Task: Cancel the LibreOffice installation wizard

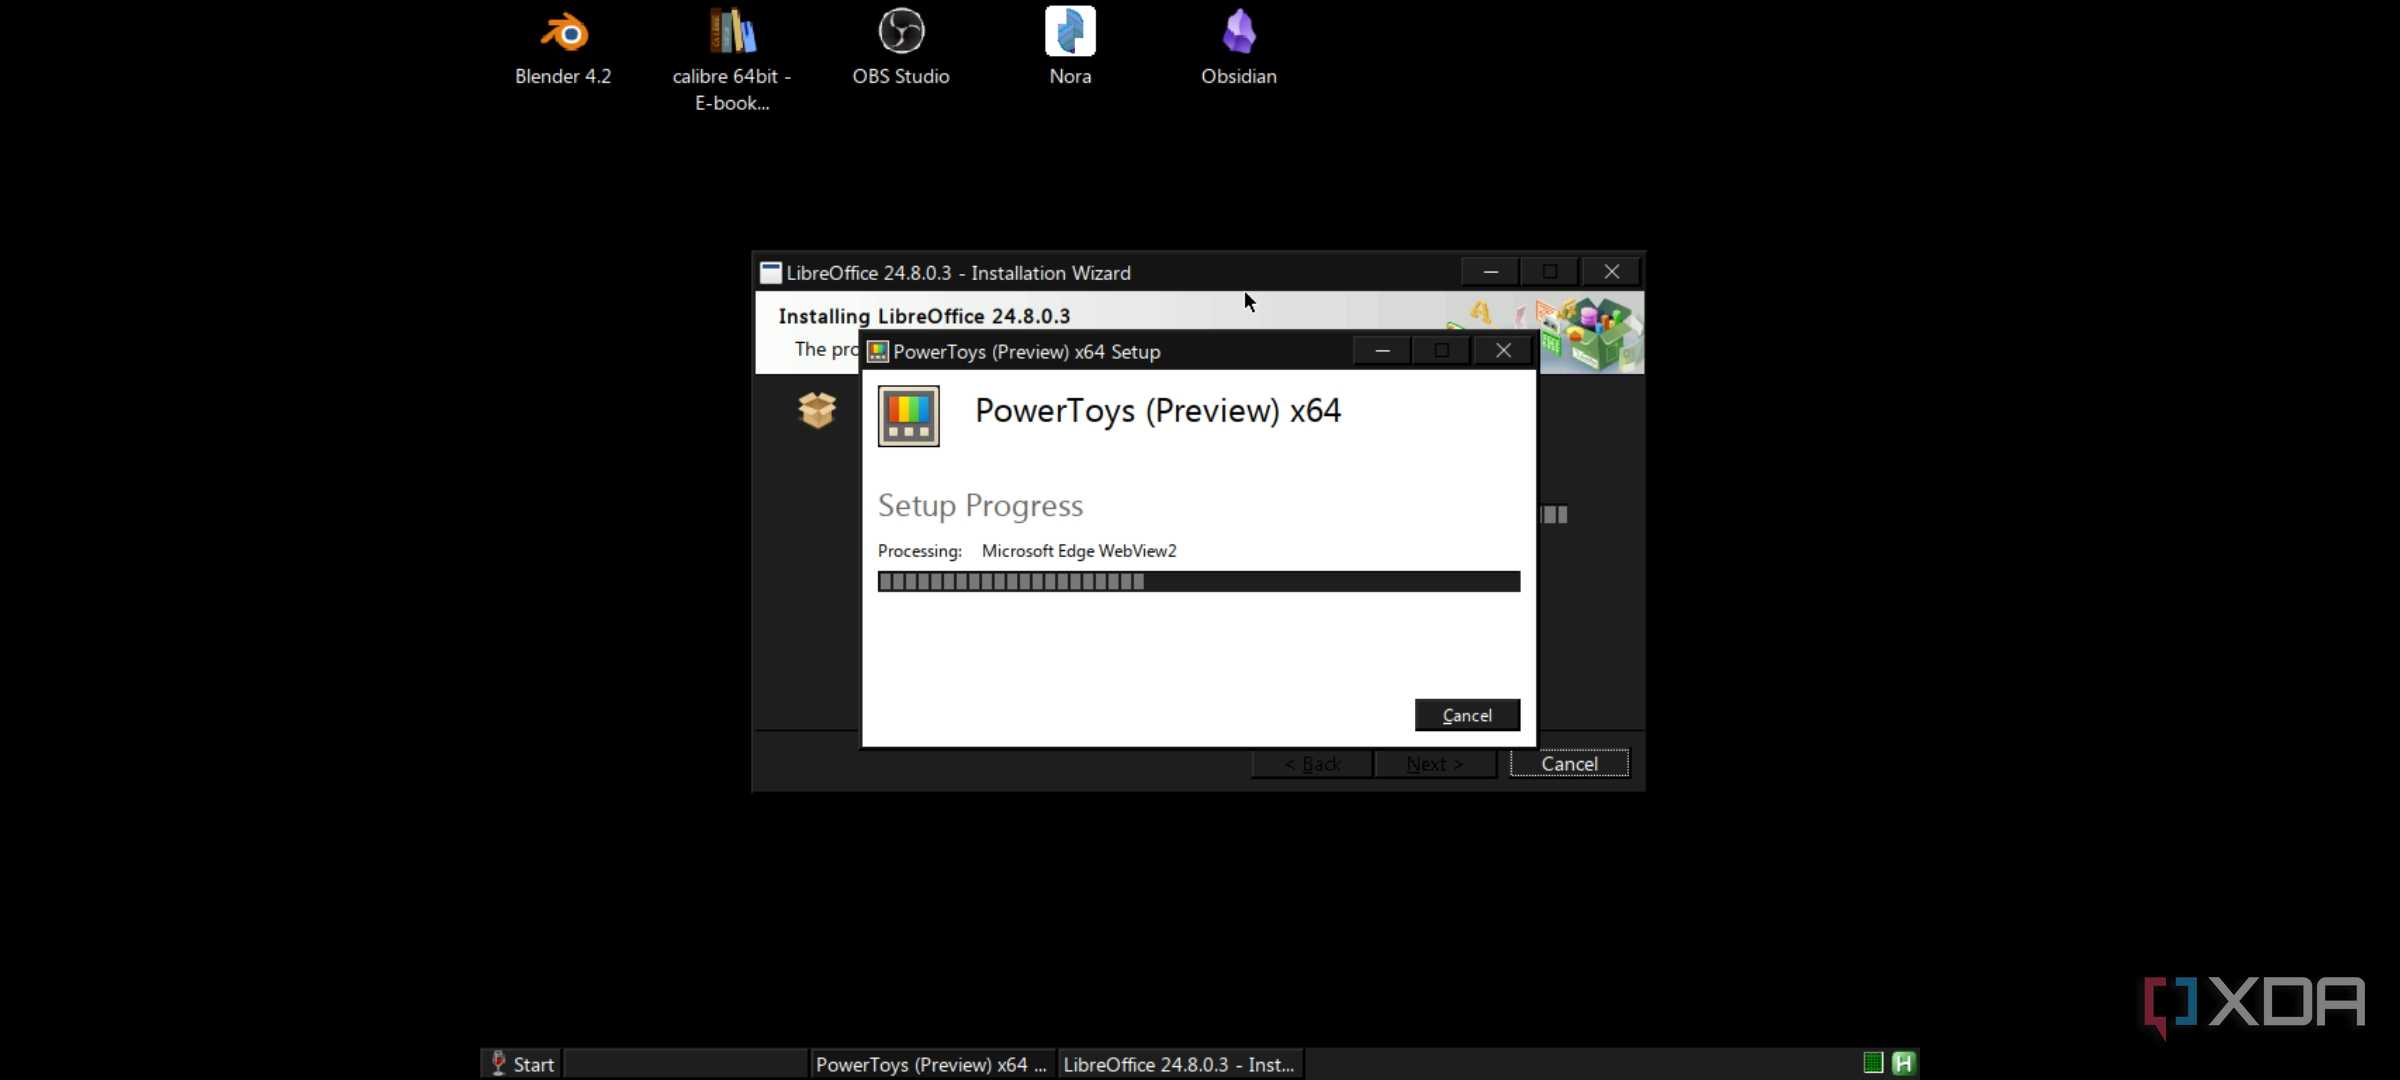Action: click(x=1569, y=764)
